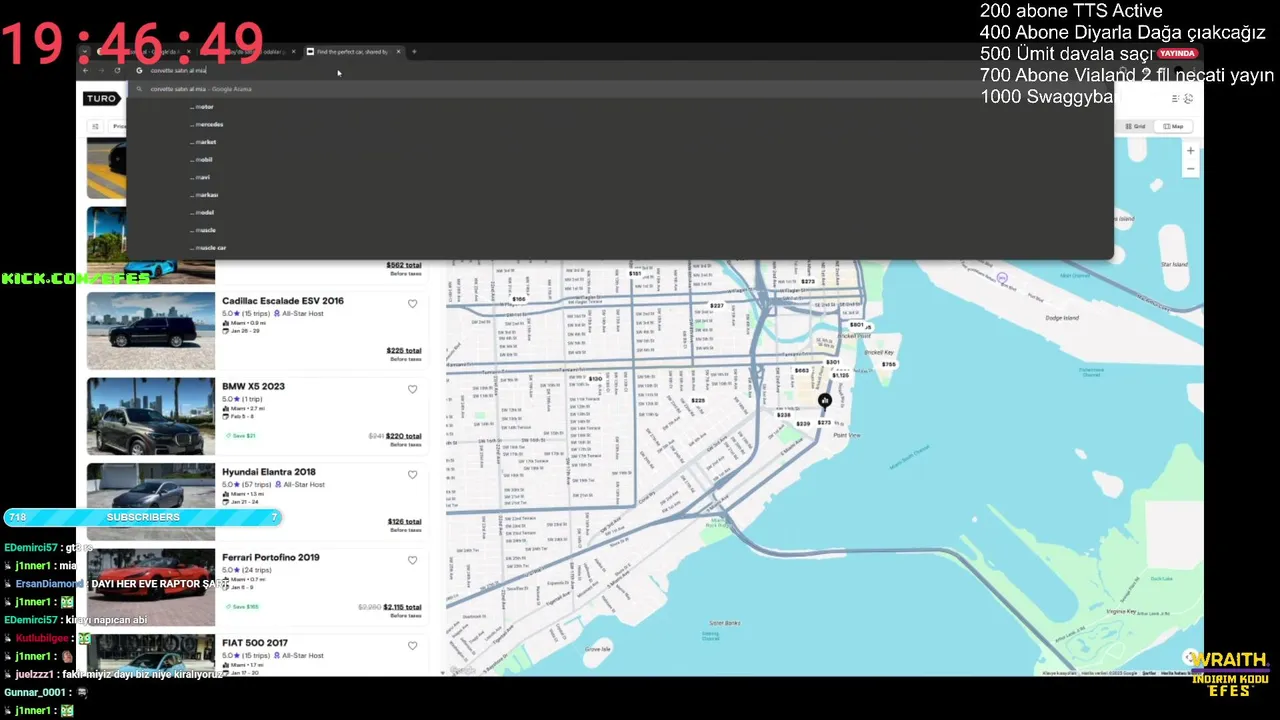Choose the '... mavi' suggestion
The image size is (1280, 720).
[x=620, y=177]
